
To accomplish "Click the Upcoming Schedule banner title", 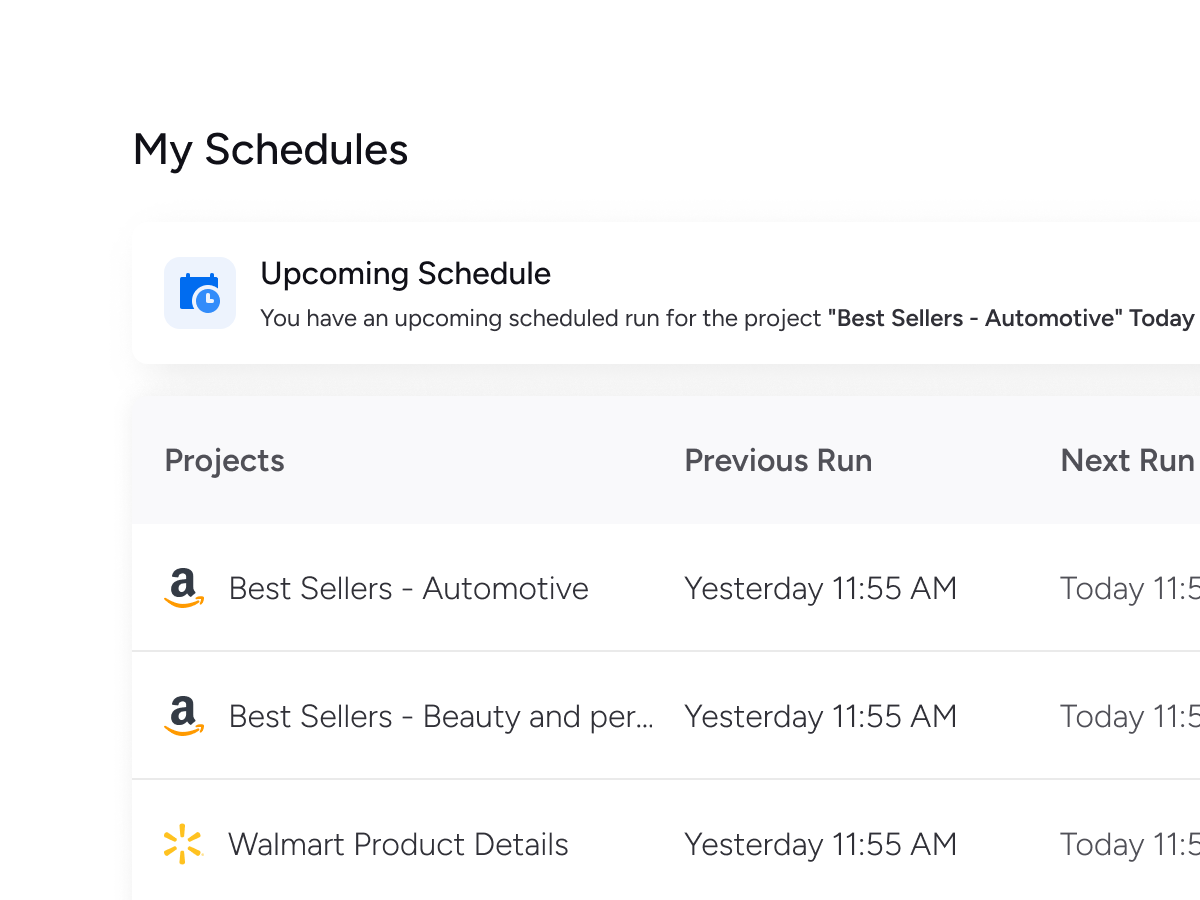I will click(405, 273).
